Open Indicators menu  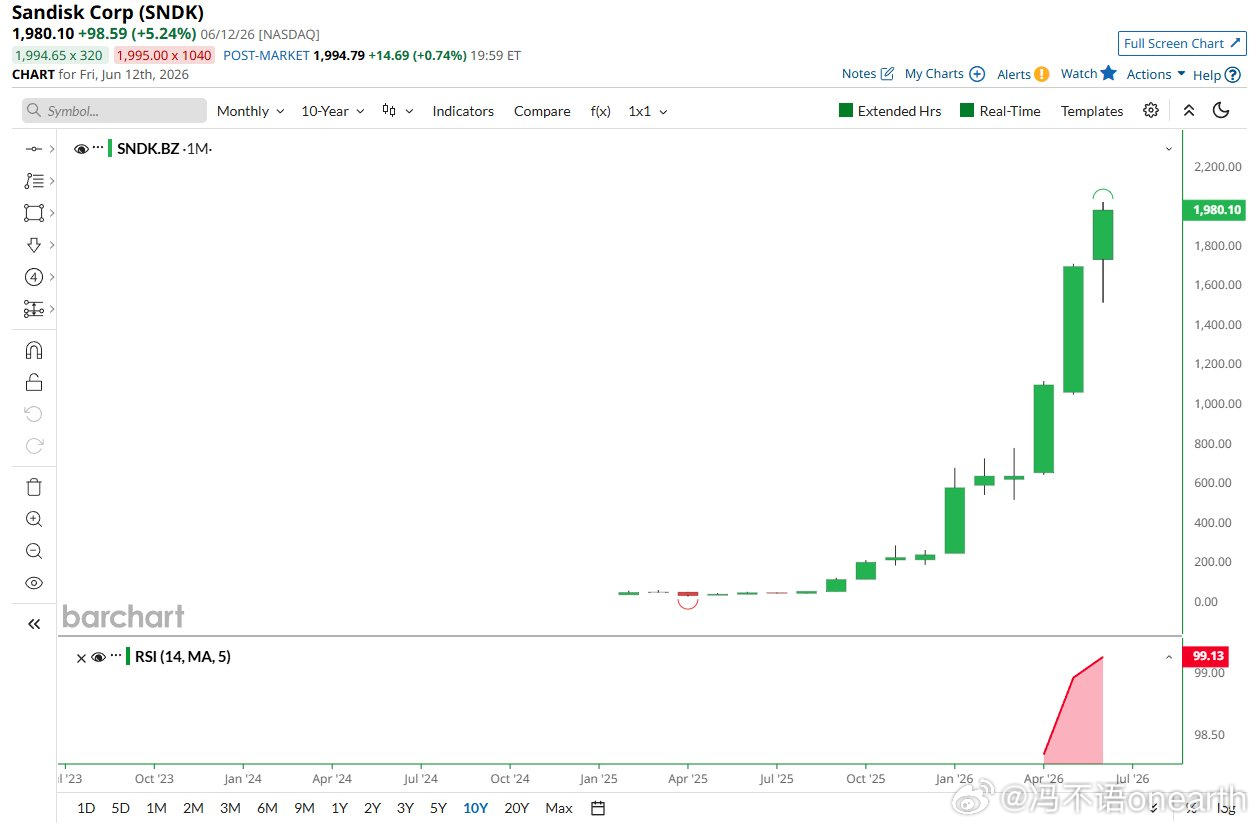tap(463, 111)
